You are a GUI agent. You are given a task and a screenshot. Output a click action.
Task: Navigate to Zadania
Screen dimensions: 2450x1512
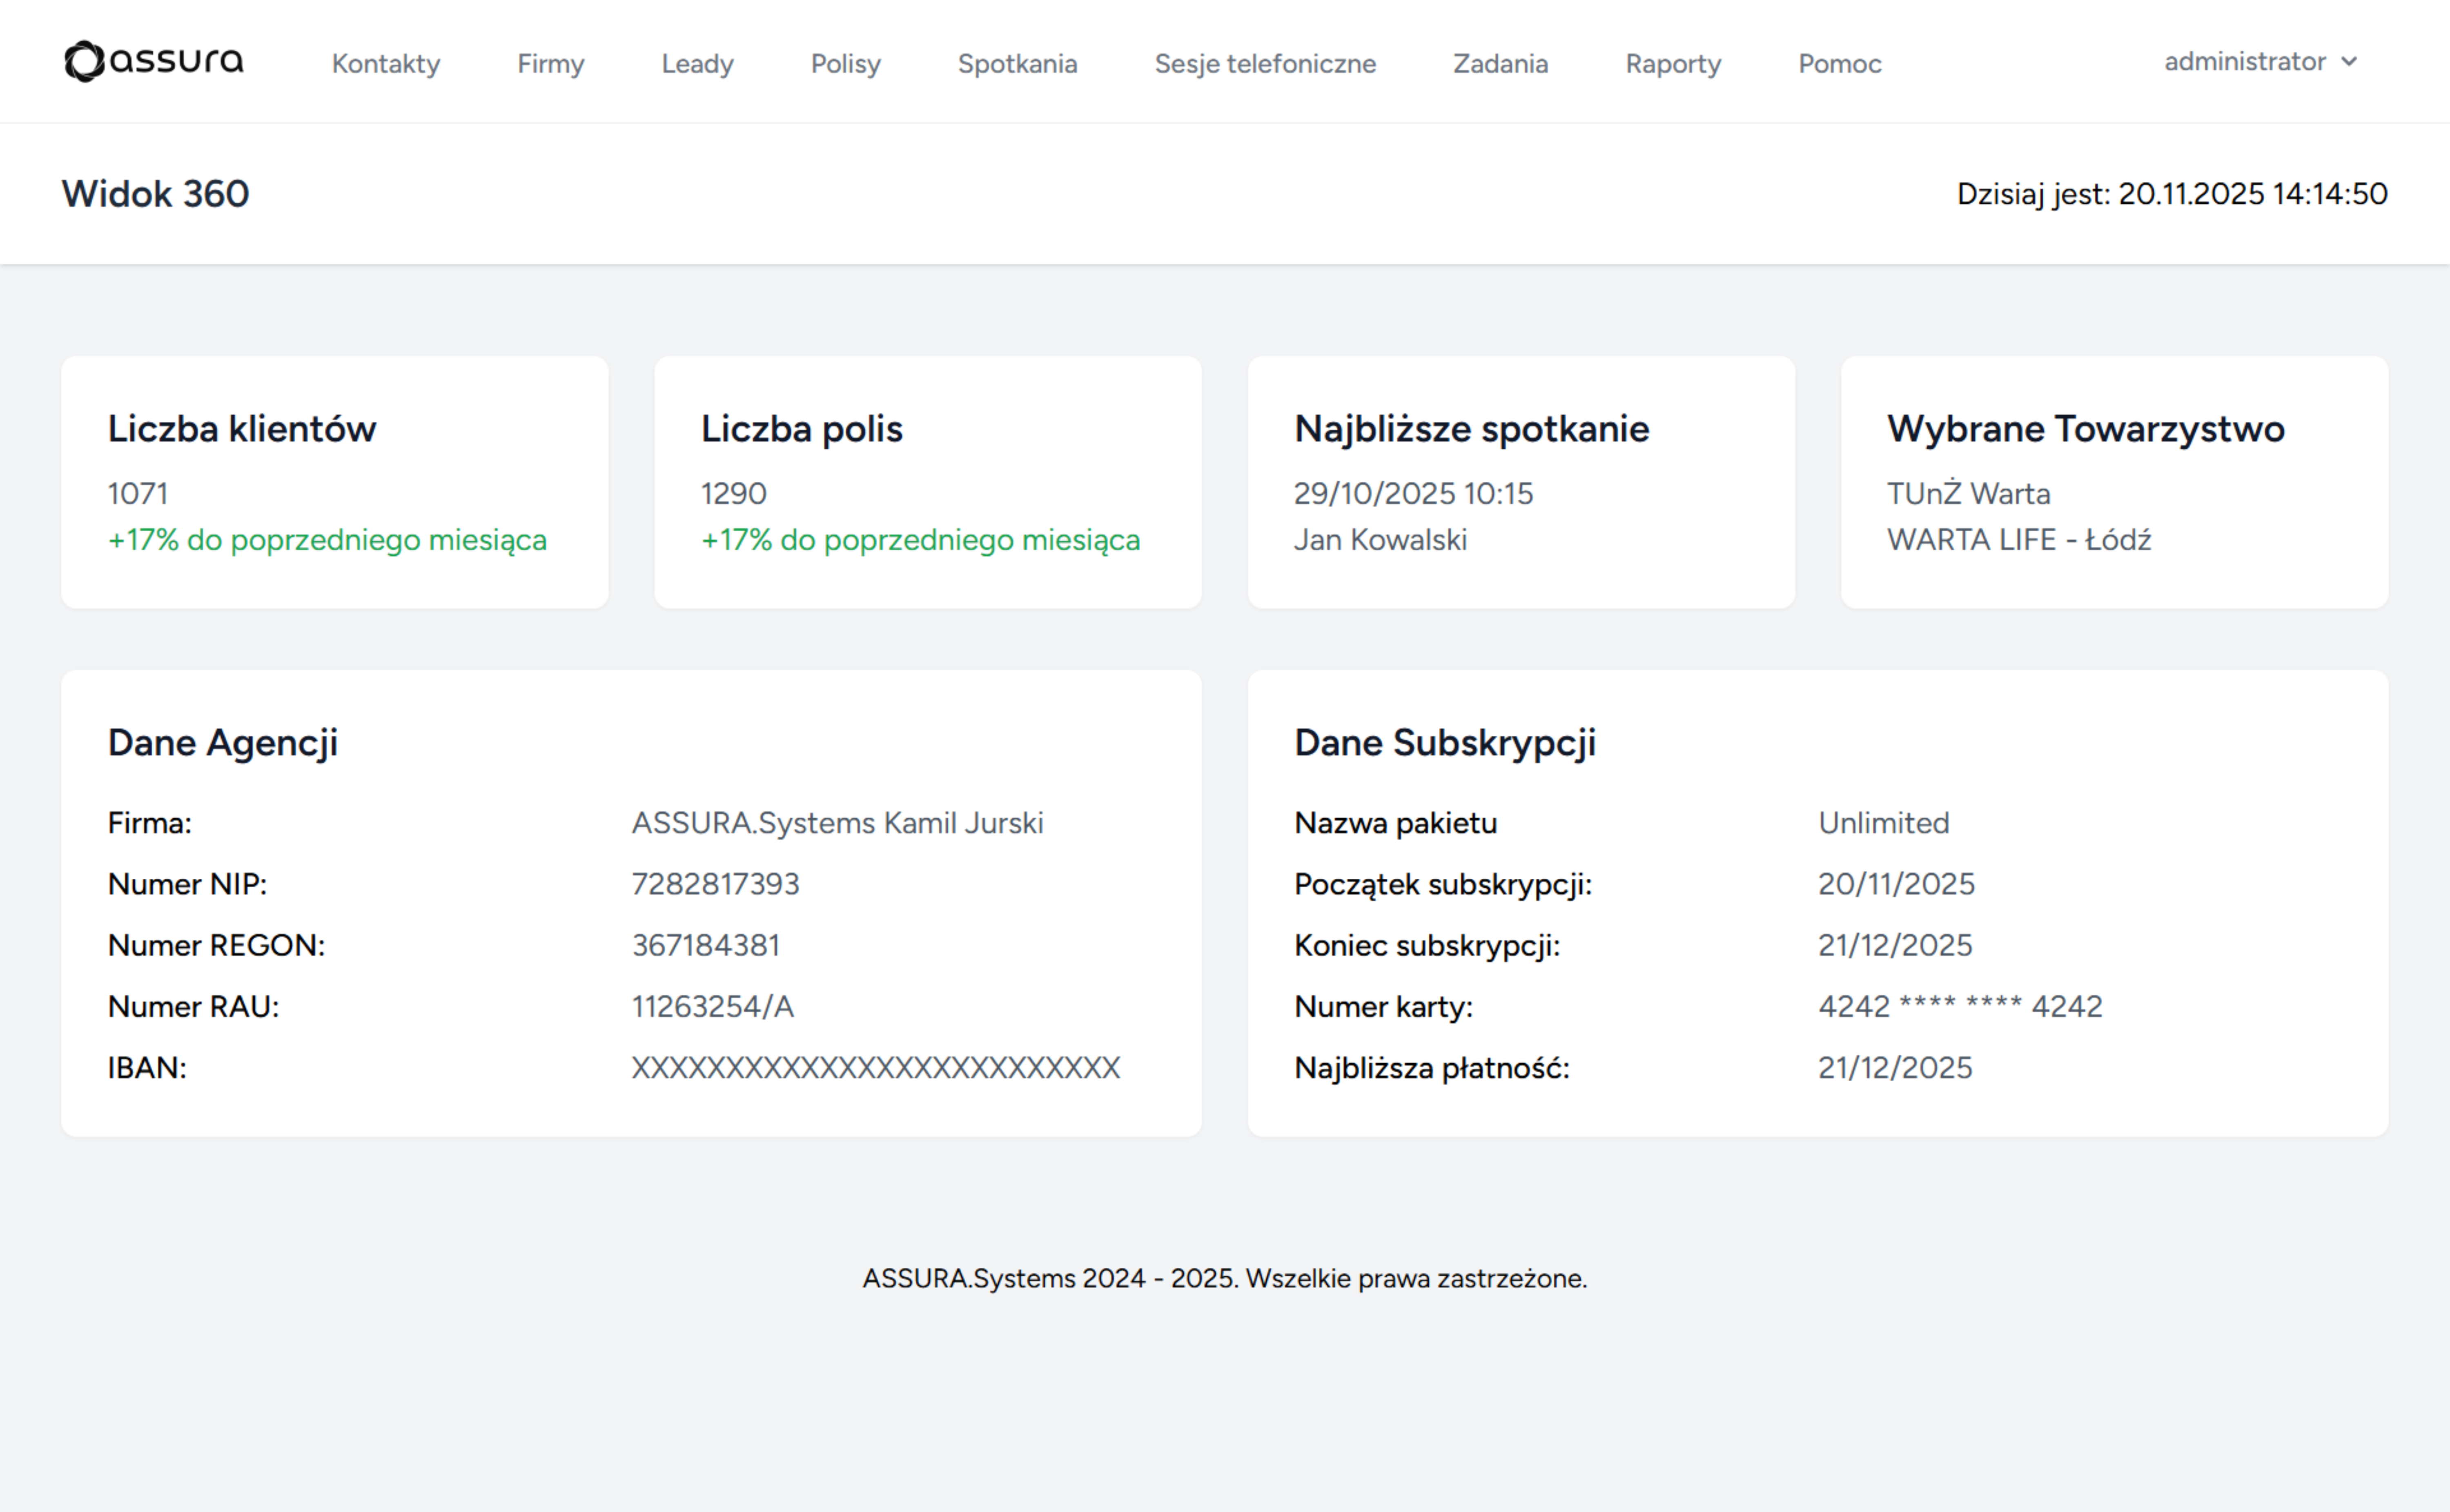coord(1500,63)
